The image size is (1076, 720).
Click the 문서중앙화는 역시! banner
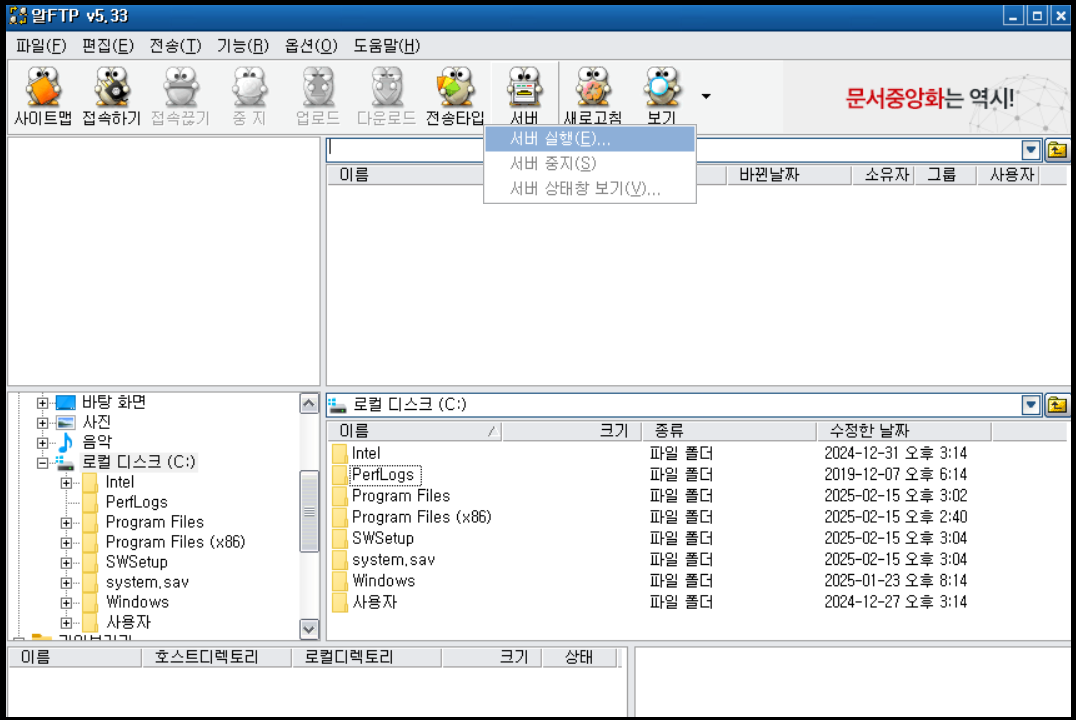928,97
